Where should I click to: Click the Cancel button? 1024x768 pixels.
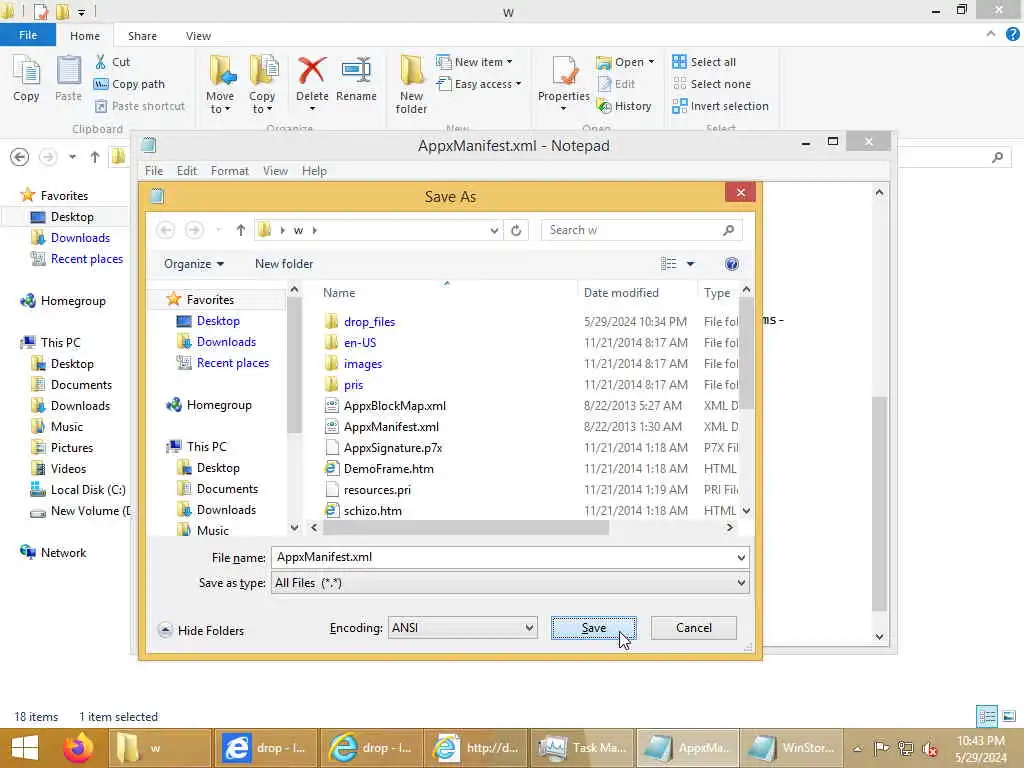coord(694,628)
